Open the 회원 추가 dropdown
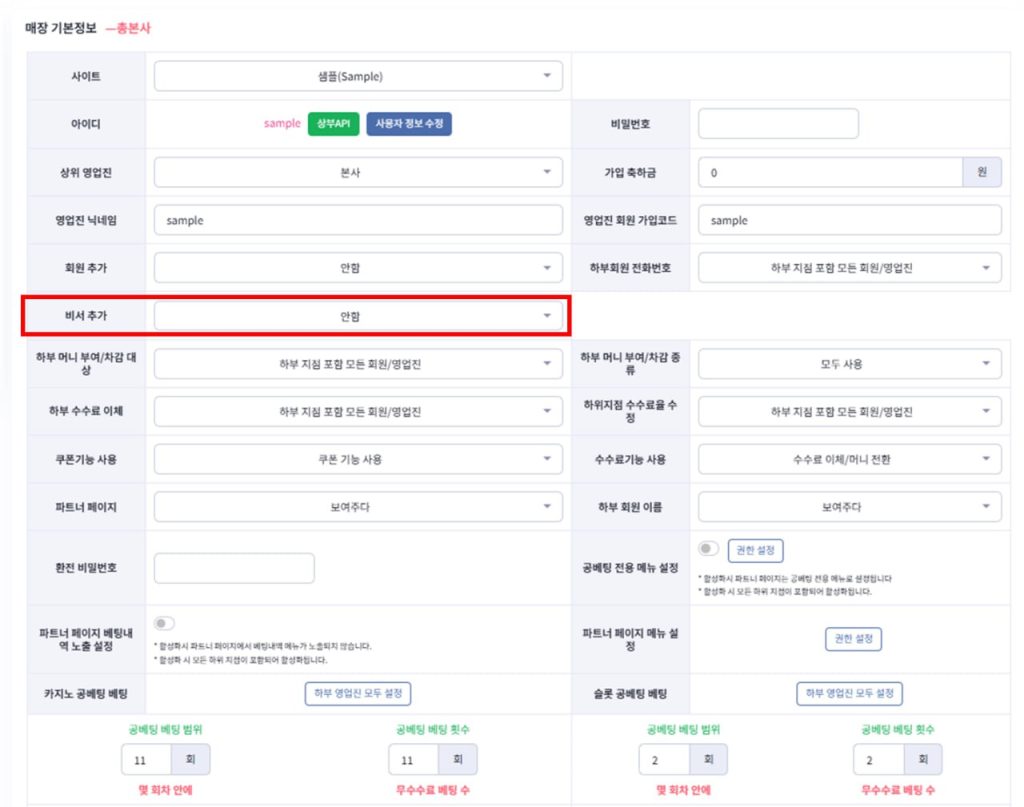The height and width of the screenshot is (807, 1024). (x=358, y=268)
